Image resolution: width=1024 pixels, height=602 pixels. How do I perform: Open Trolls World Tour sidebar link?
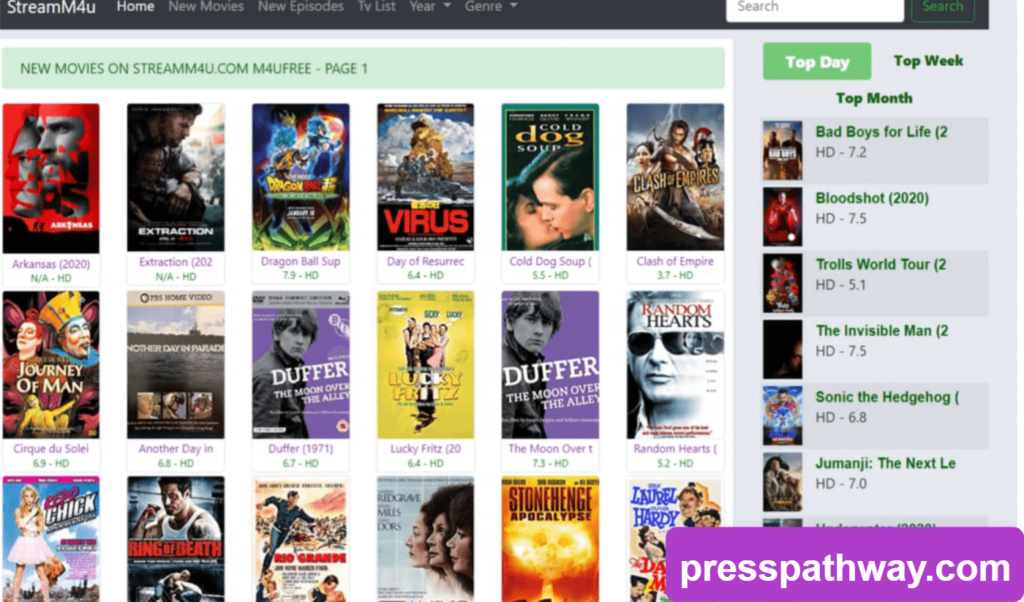pos(880,264)
